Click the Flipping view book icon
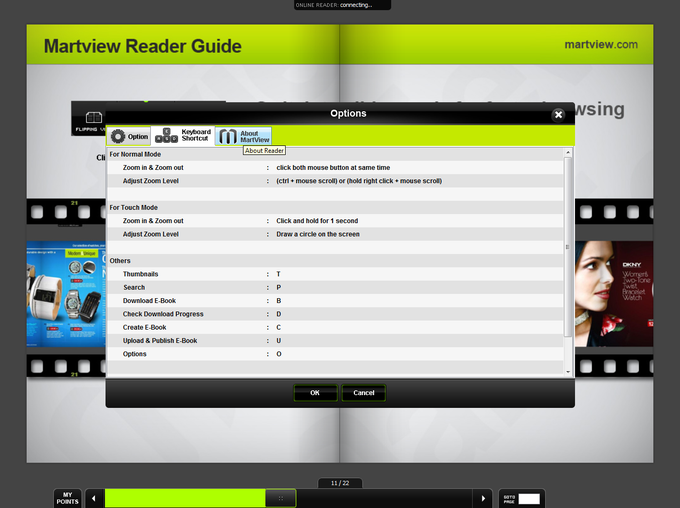This screenshot has height=508, width=680. tap(94, 117)
